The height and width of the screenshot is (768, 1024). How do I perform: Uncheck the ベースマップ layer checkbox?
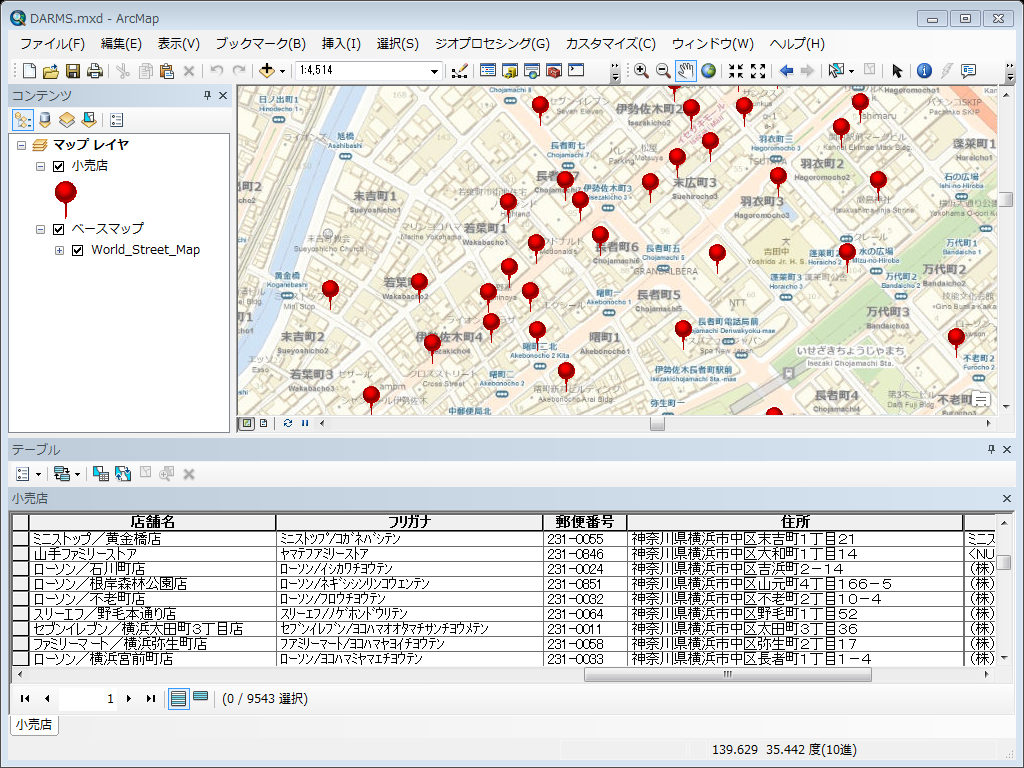pyautogui.click(x=58, y=229)
